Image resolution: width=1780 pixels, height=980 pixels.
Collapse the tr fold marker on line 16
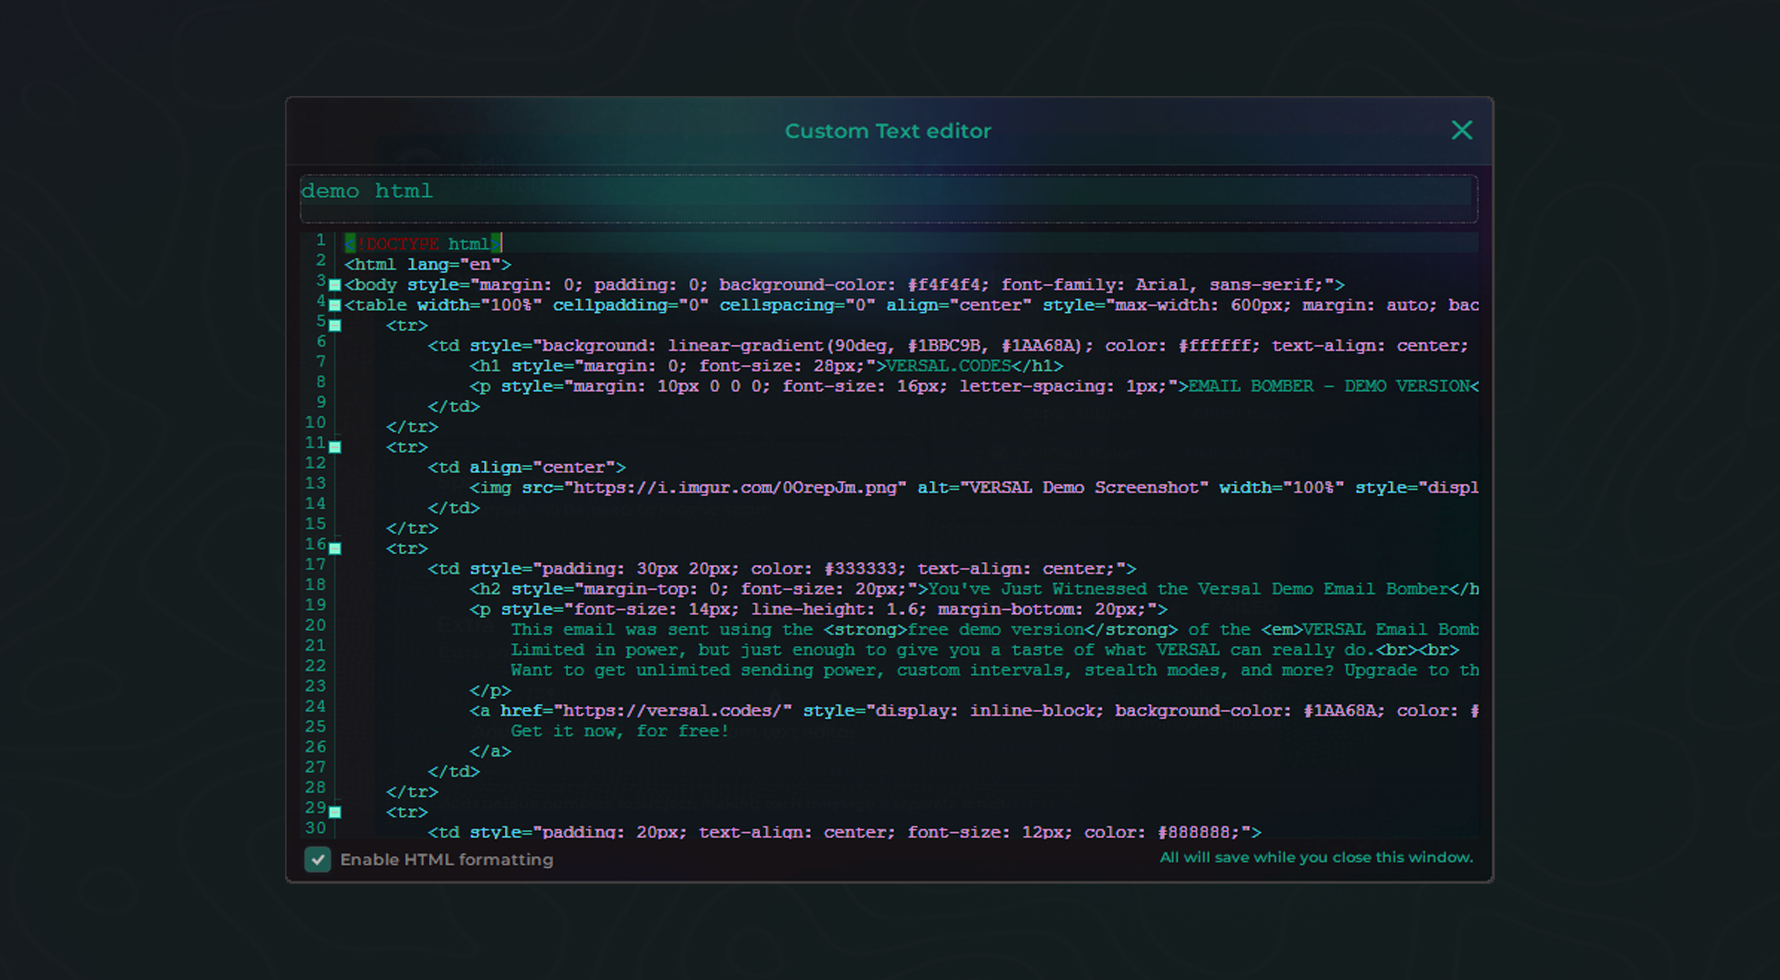[x=335, y=549]
